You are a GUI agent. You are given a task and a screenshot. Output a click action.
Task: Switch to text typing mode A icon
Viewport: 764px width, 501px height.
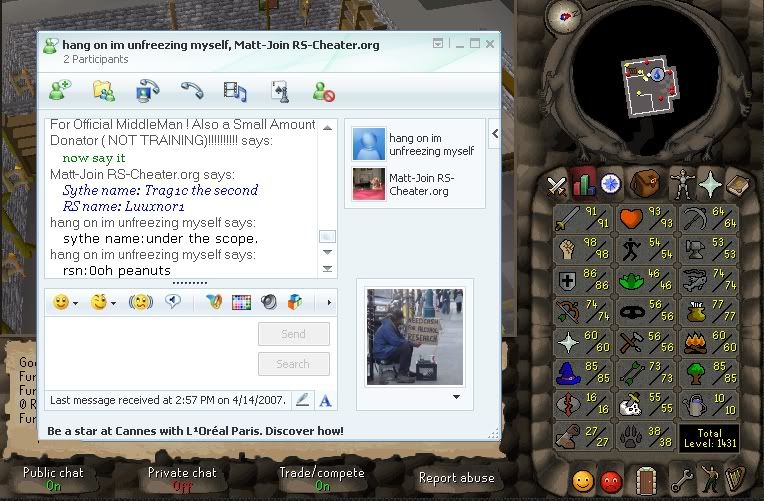coord(325,401)
